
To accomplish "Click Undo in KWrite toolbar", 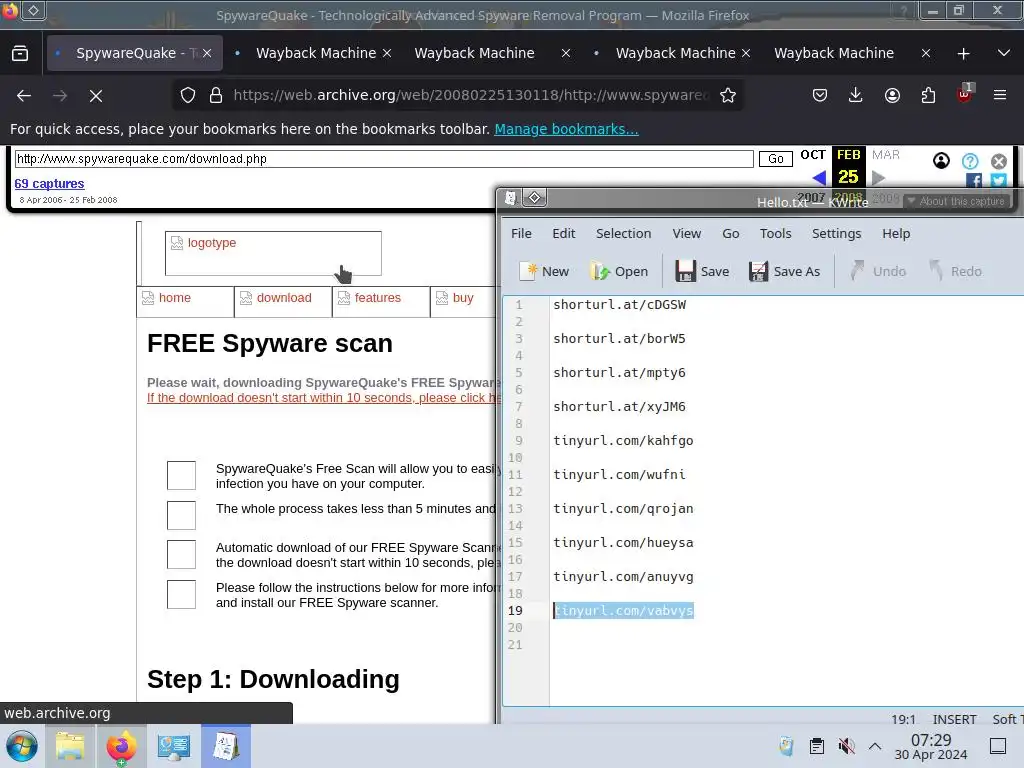I will (x=878, y=271).
